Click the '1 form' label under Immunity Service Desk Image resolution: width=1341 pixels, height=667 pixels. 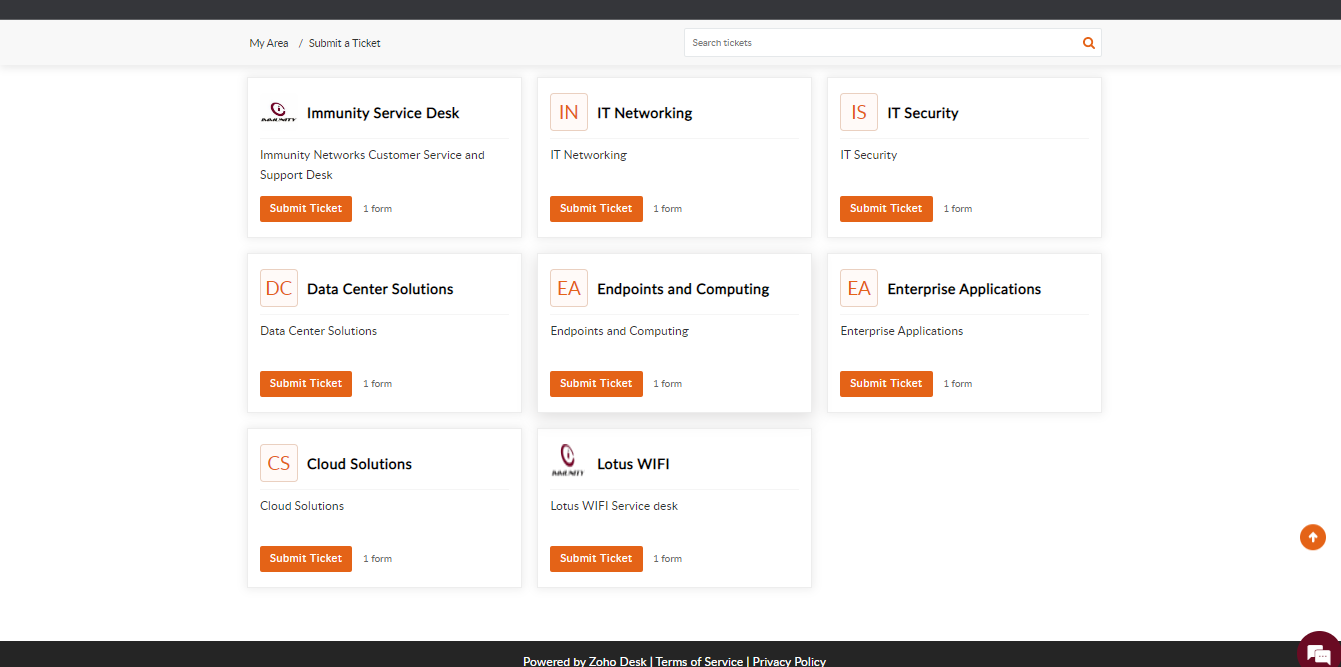coord(377,209)
